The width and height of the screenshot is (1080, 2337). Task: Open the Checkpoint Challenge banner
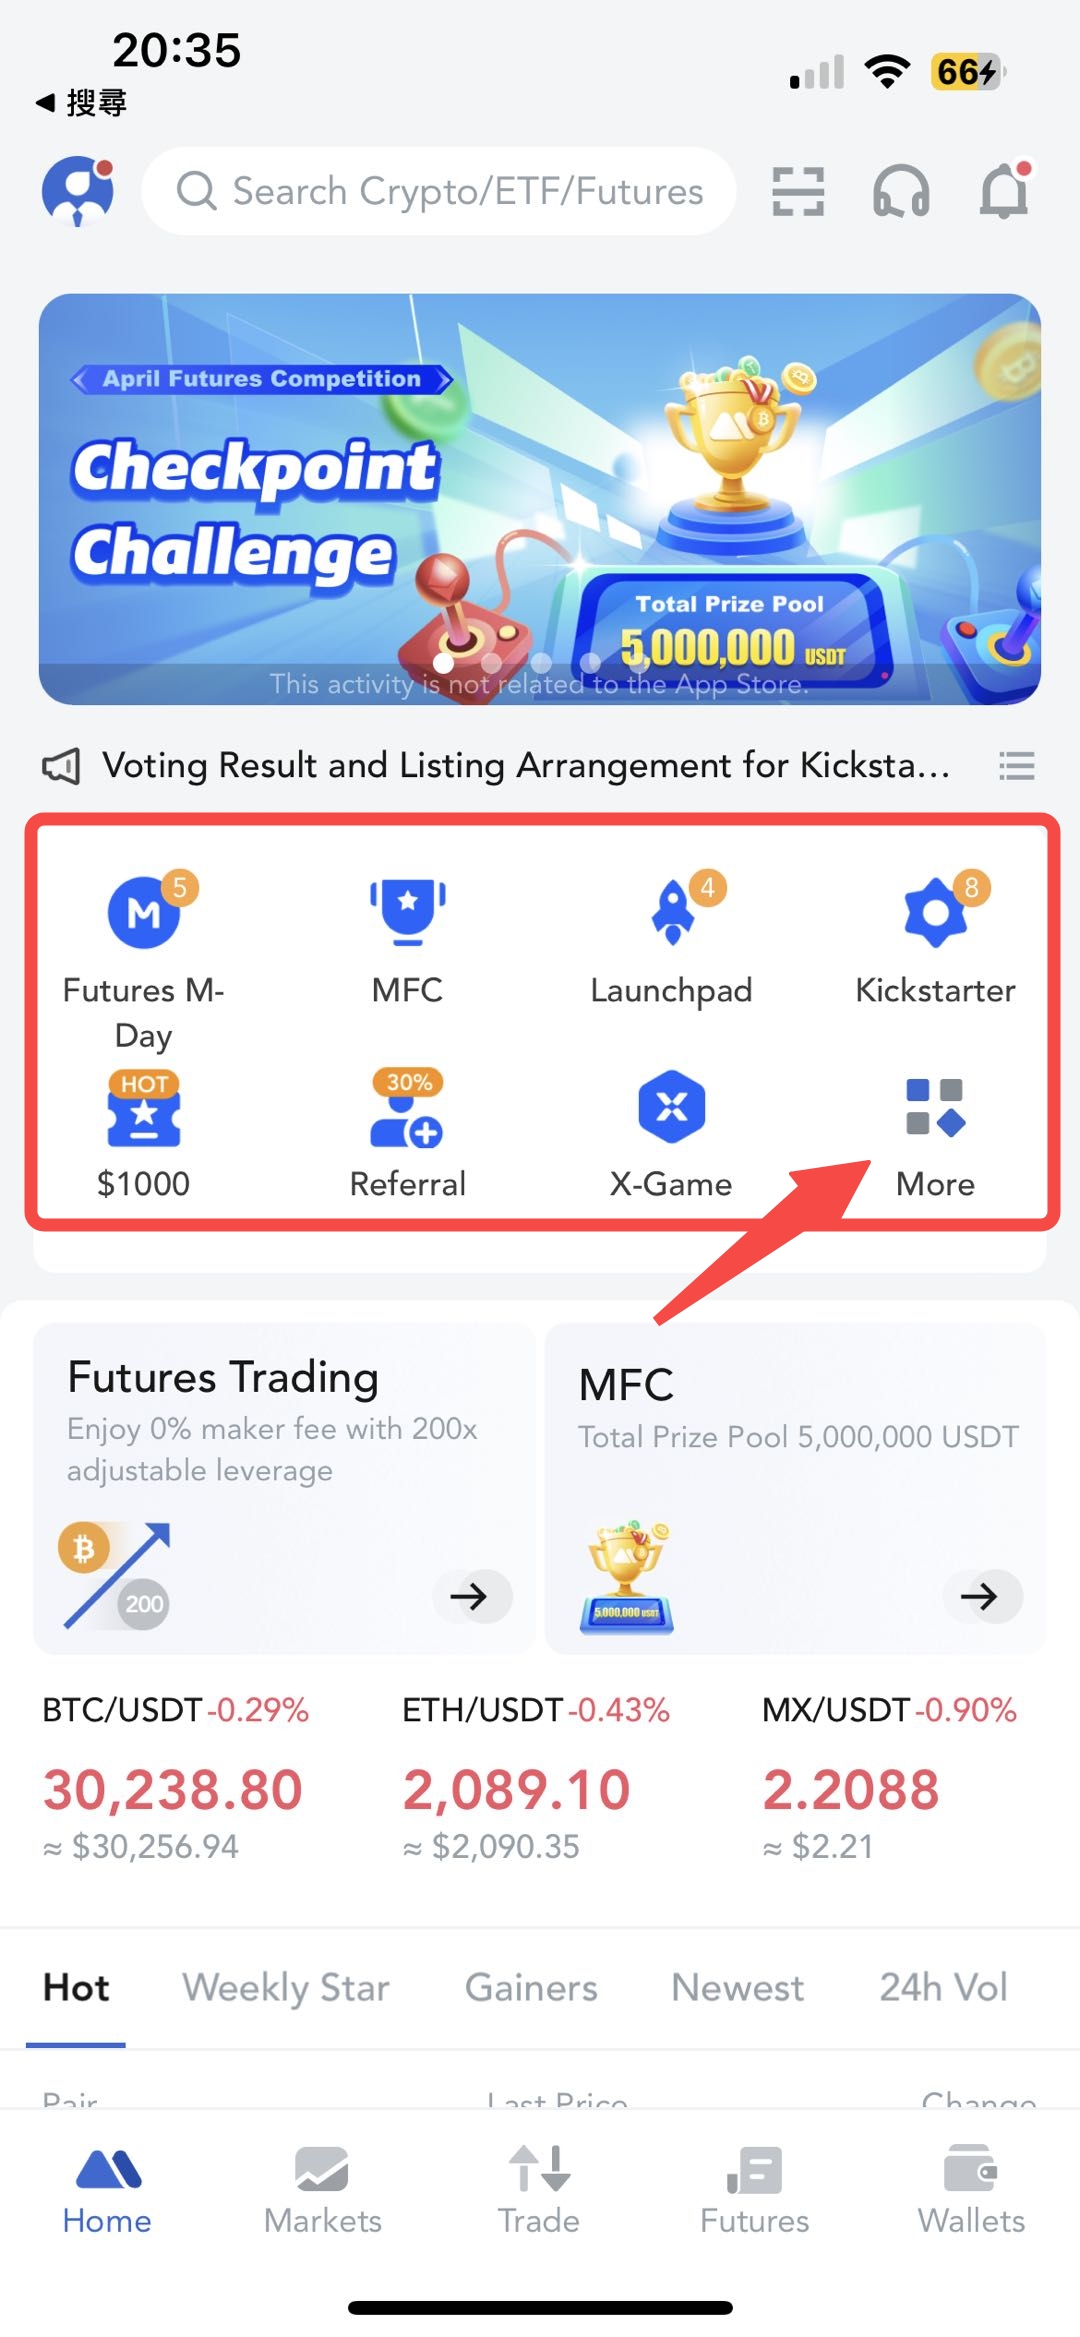point(540,499)
